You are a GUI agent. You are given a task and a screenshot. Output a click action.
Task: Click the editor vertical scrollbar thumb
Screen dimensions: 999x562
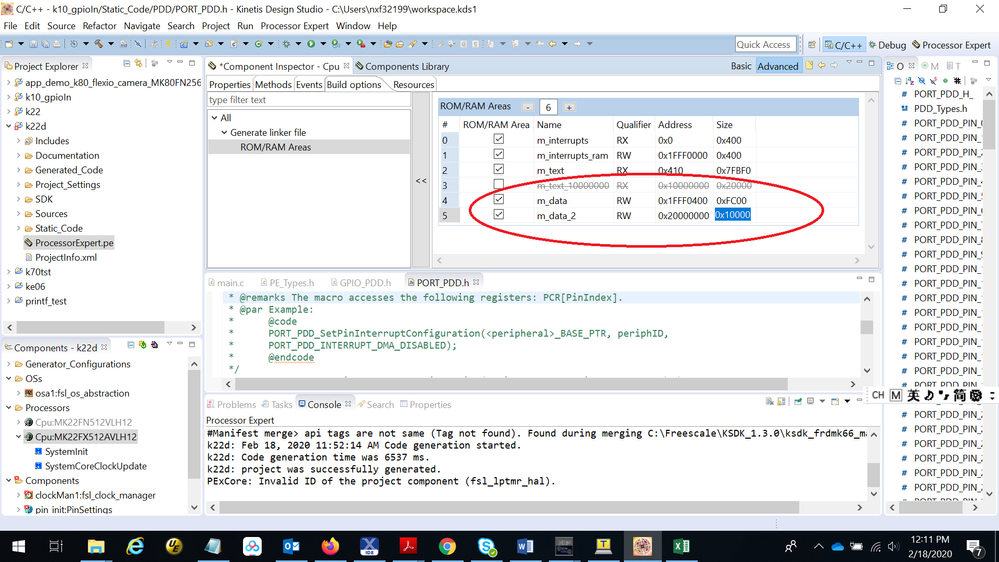tap(866, 326)
